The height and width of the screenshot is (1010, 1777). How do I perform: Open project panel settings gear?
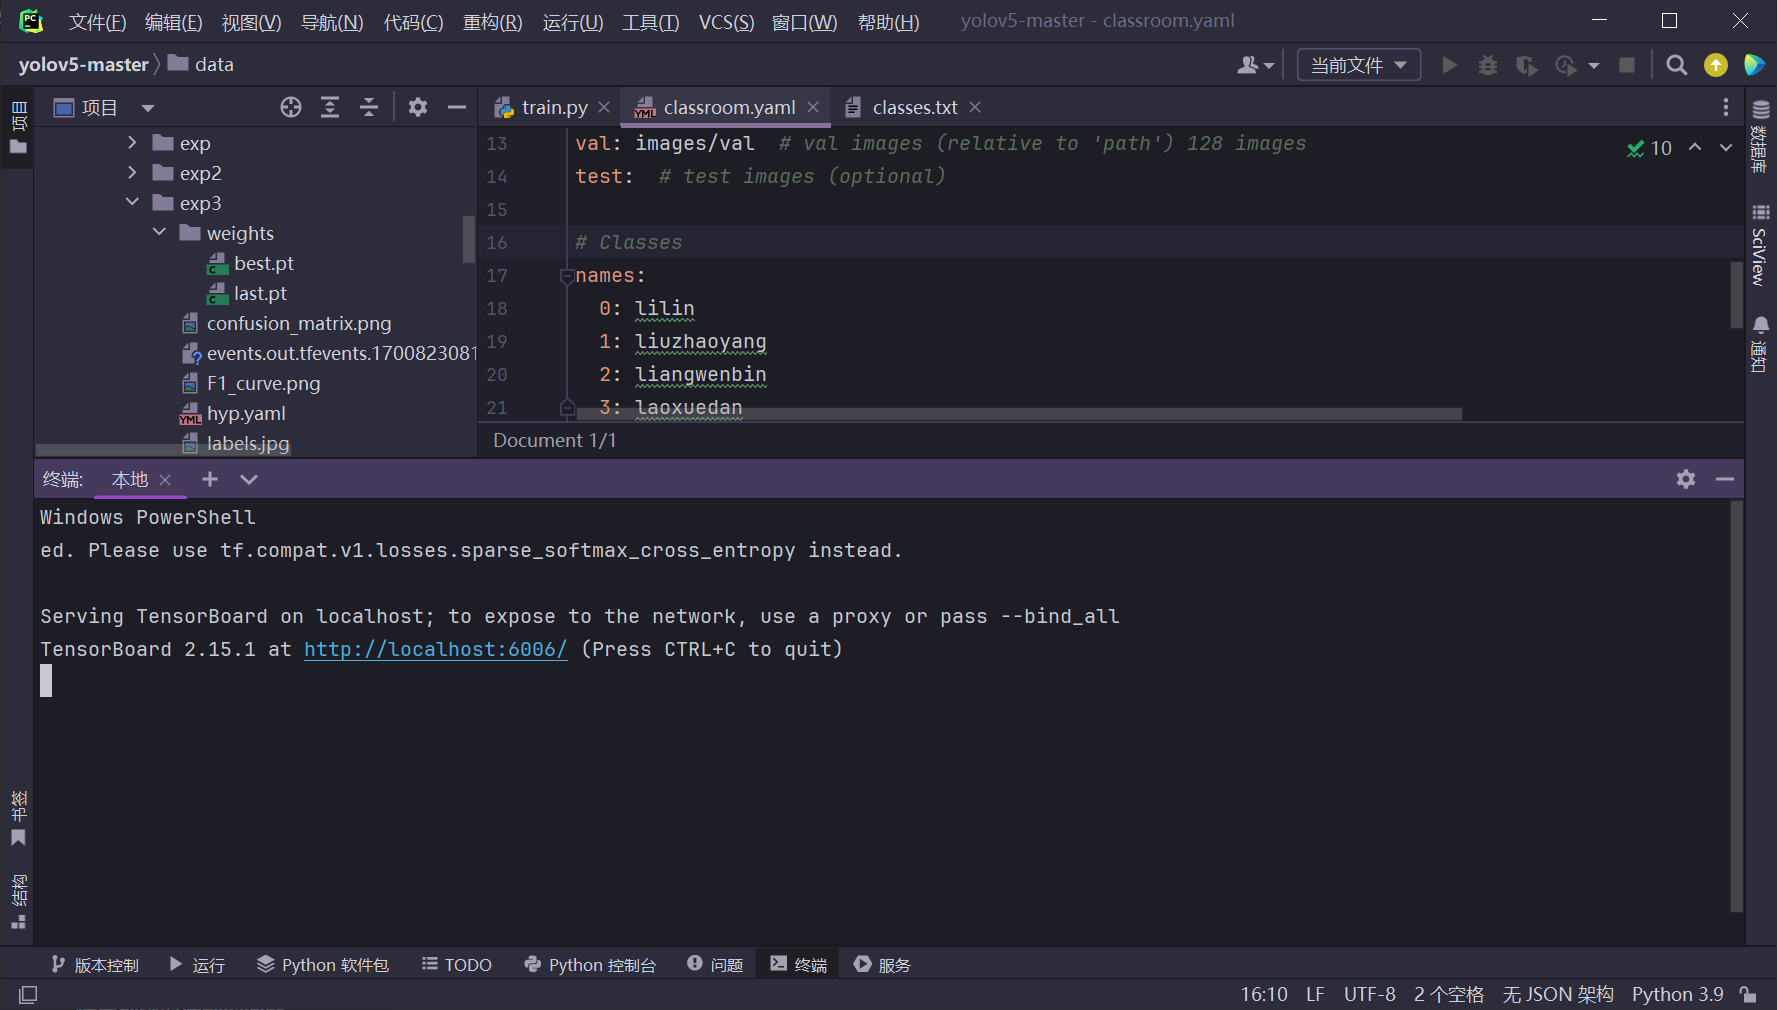pyautogui.click(x=418, y=107)
